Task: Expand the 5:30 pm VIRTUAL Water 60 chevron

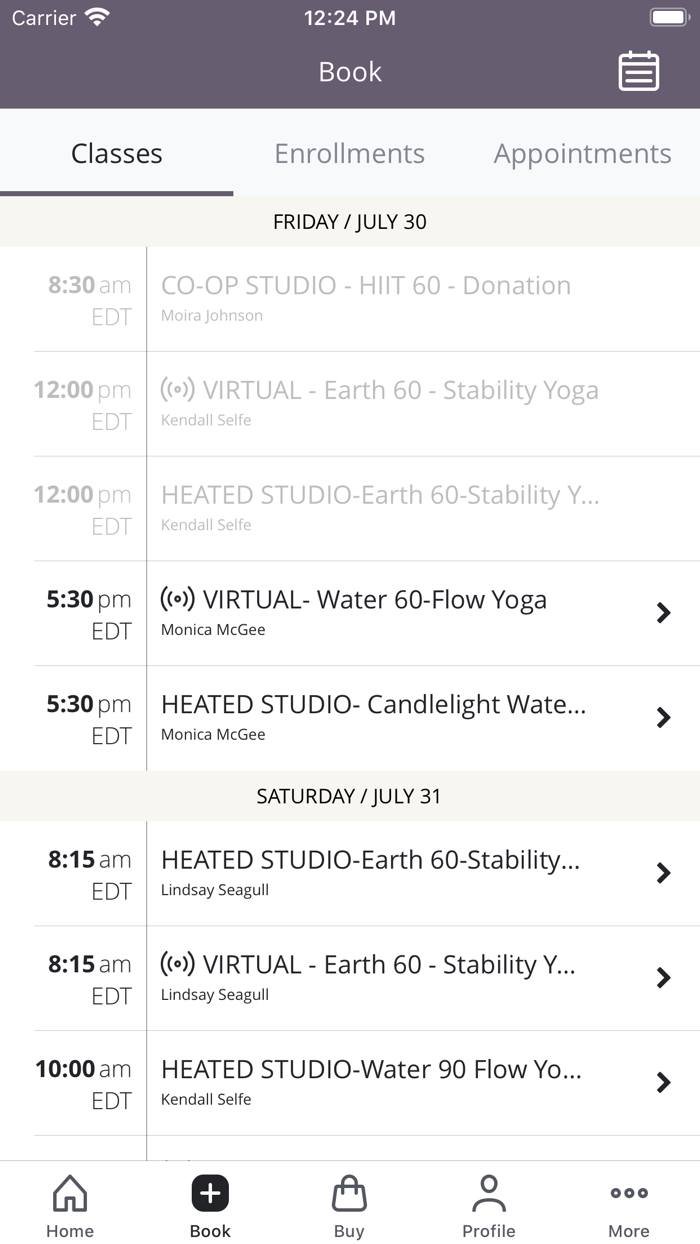Action: (664, 613)
